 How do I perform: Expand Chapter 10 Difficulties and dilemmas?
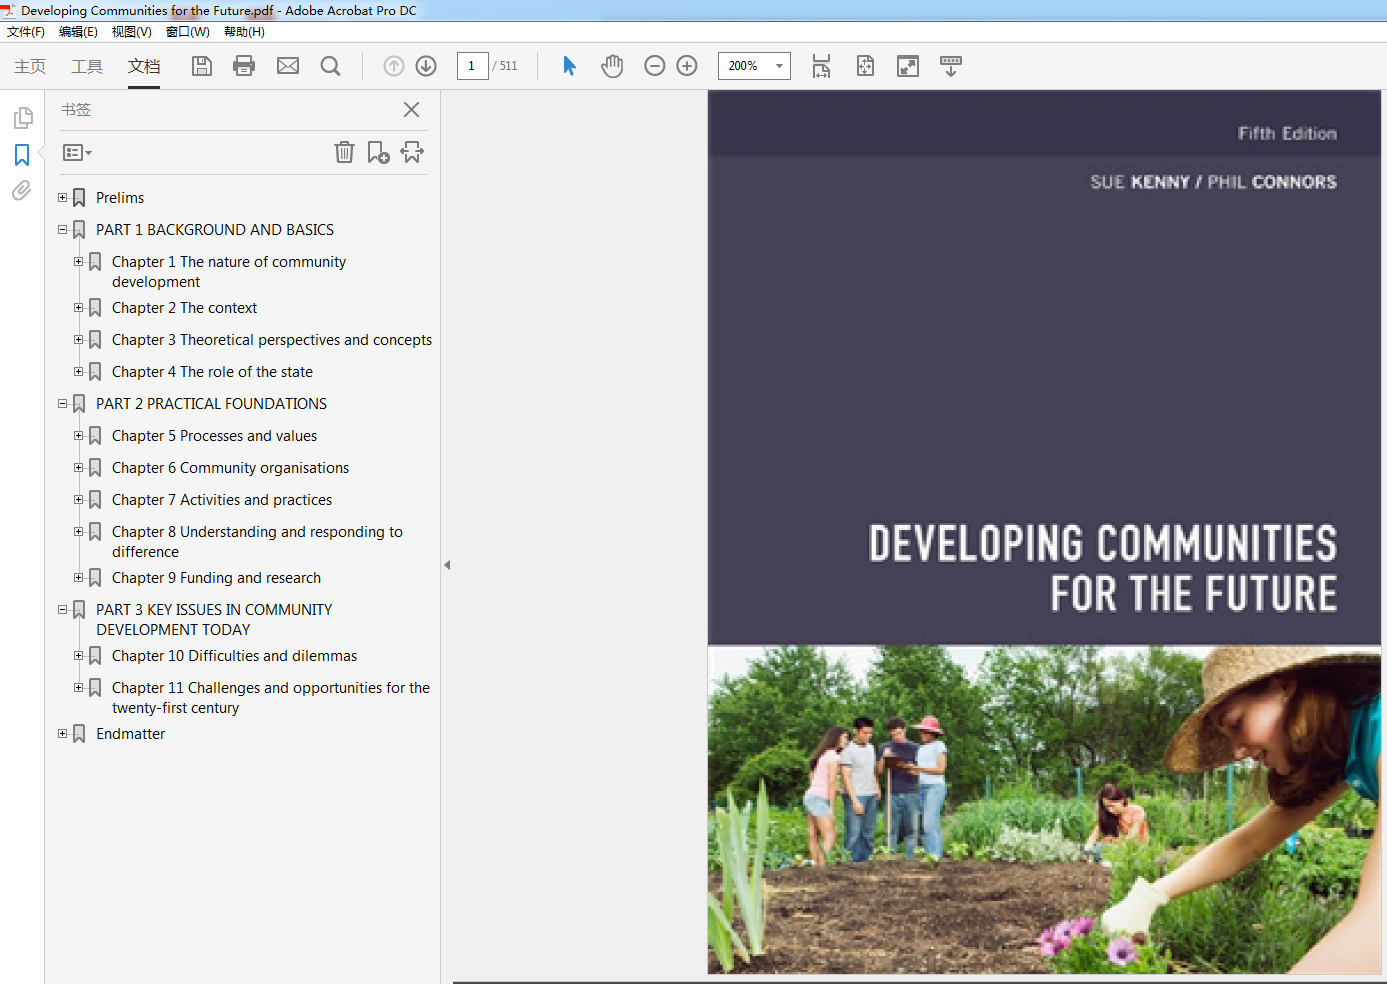pos(78,656)
